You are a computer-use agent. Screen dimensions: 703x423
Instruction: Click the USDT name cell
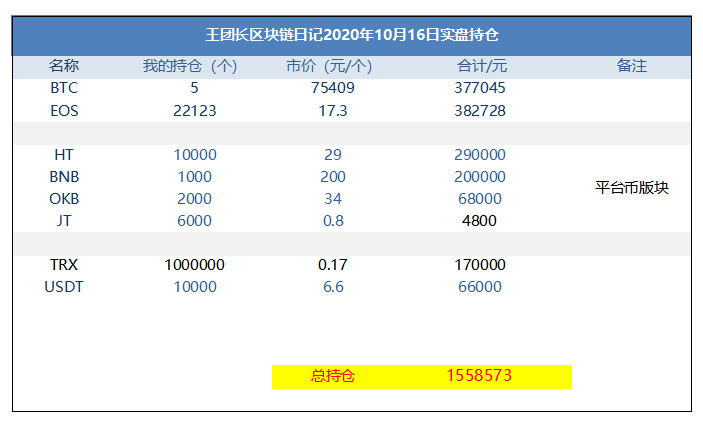click(64, 287)
